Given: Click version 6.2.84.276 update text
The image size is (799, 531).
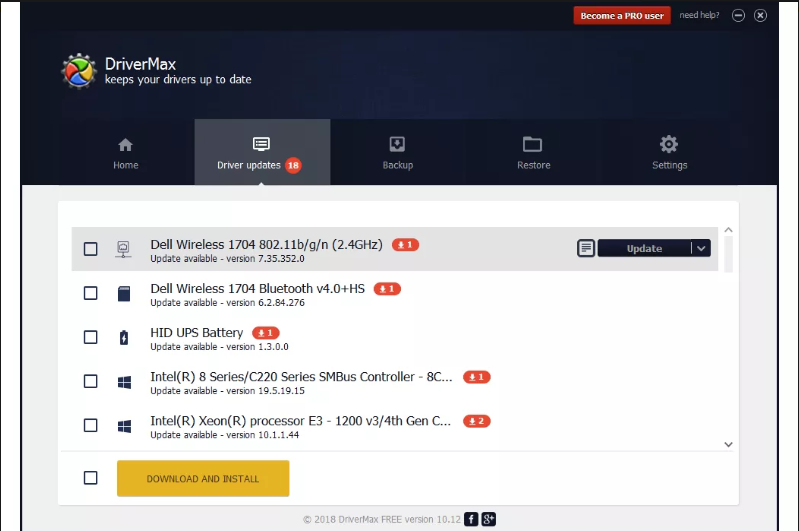Looking at the screenshot, I should click(x=227, y=303).
